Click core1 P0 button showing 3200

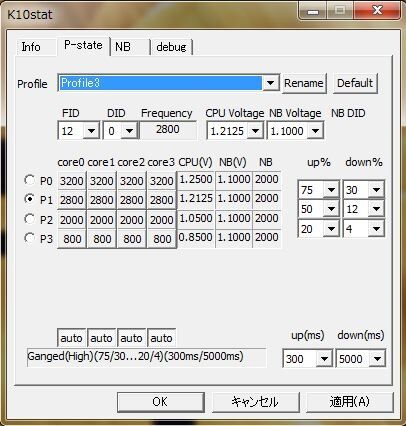pyautogui.click(x=102, y=181)
